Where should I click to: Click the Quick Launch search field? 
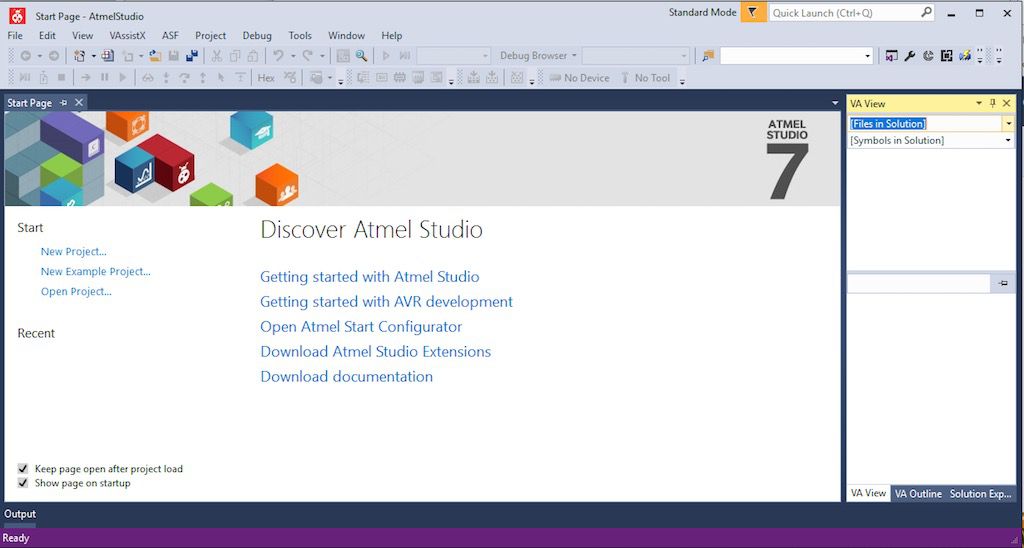pyautogui.click(x=852, y=12)
